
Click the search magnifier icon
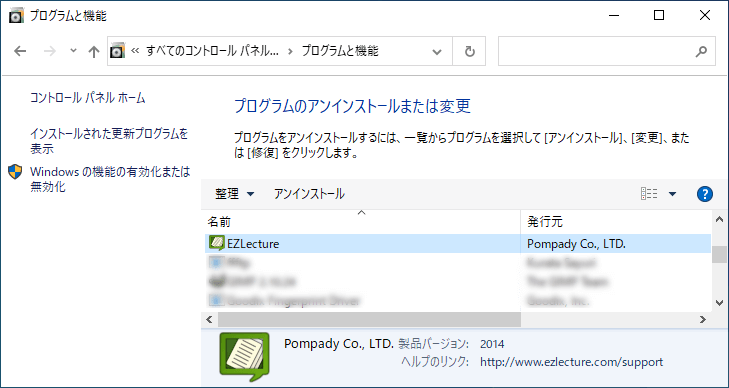[x=701, y=51]
